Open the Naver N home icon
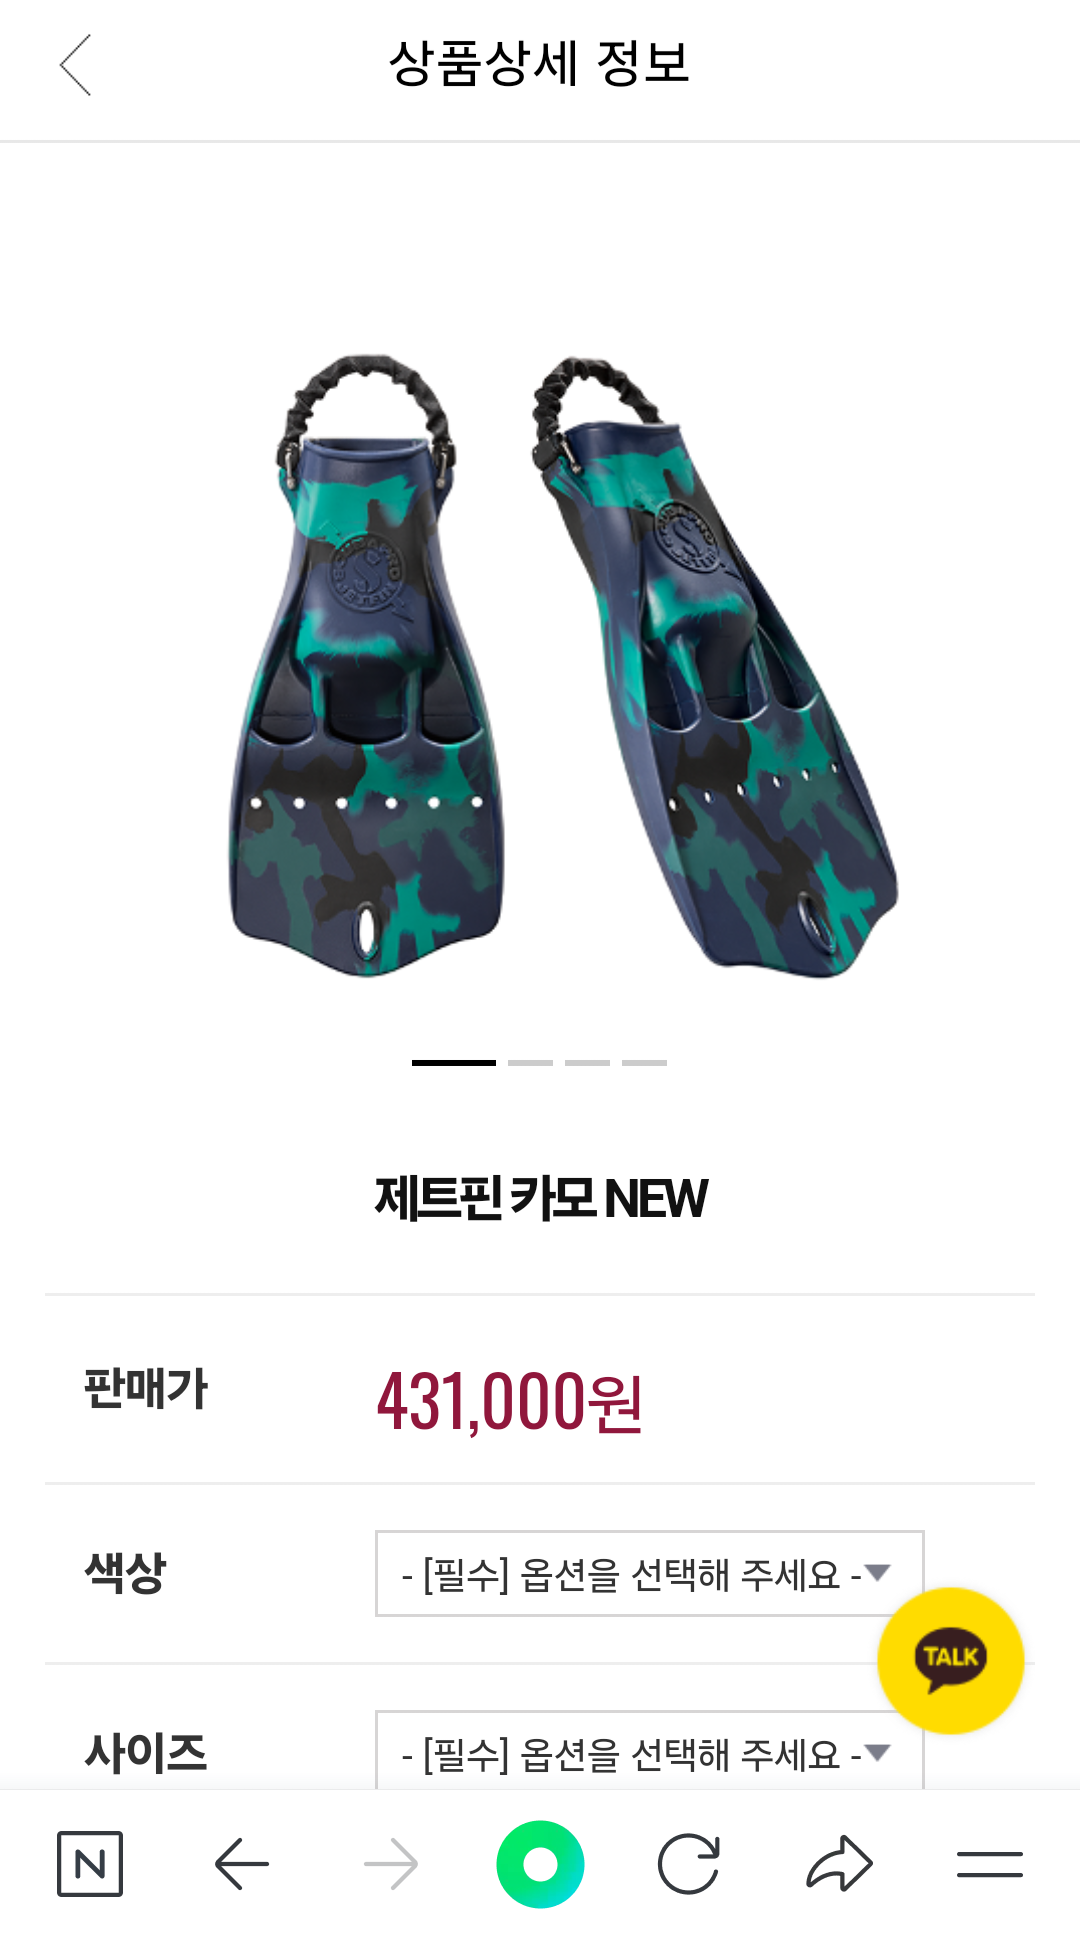 pos(90,1864)
